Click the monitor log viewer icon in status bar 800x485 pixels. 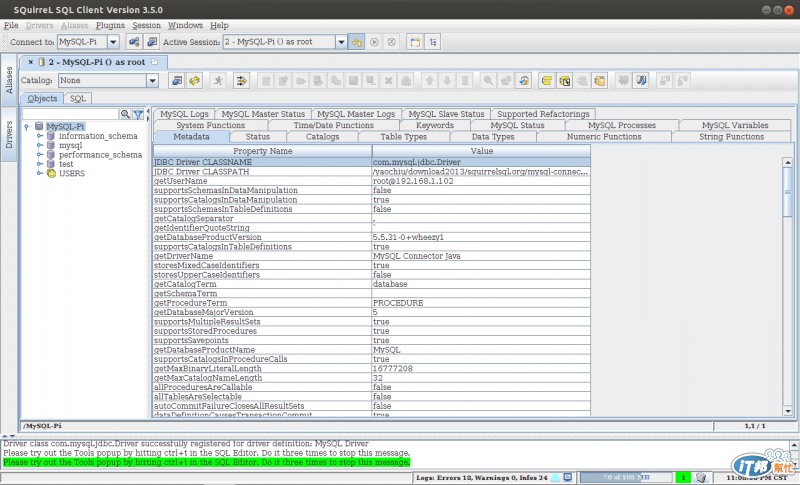click(x=567, y=477)
